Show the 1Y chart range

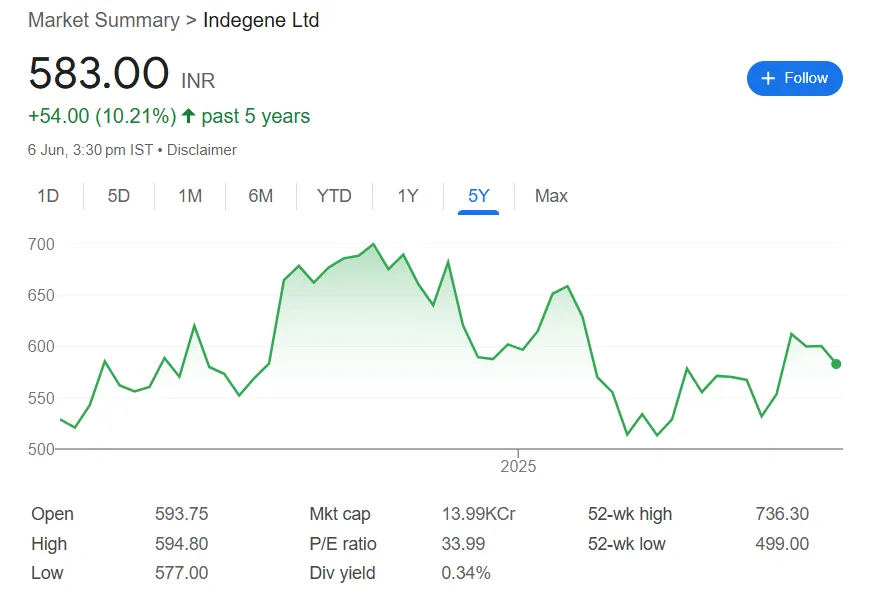408,196
